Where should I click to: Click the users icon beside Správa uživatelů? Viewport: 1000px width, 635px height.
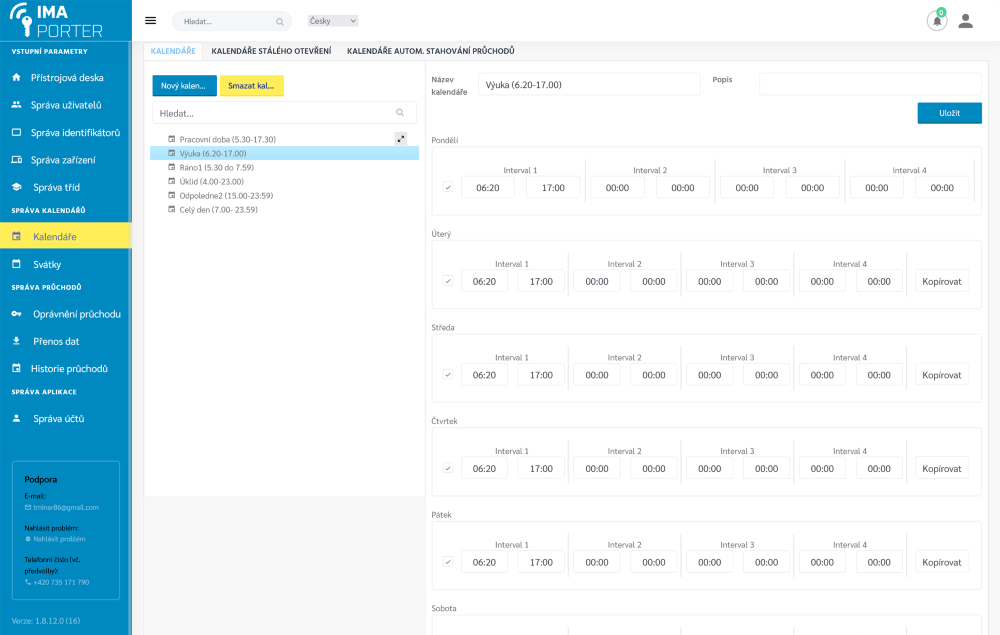[17, 105]
